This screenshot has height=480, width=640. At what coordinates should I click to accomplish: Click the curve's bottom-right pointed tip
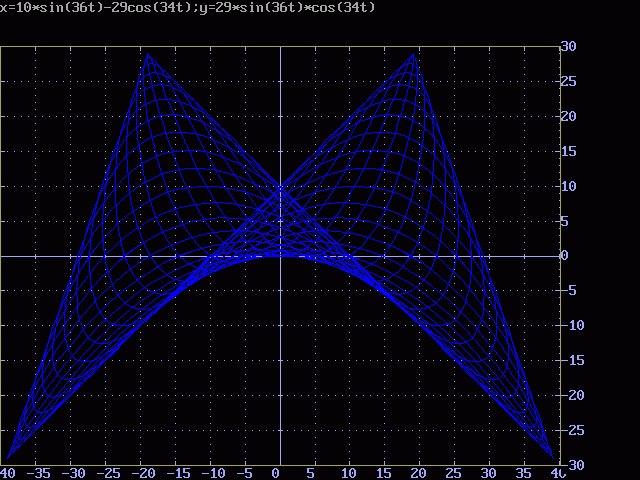[552, 458]
